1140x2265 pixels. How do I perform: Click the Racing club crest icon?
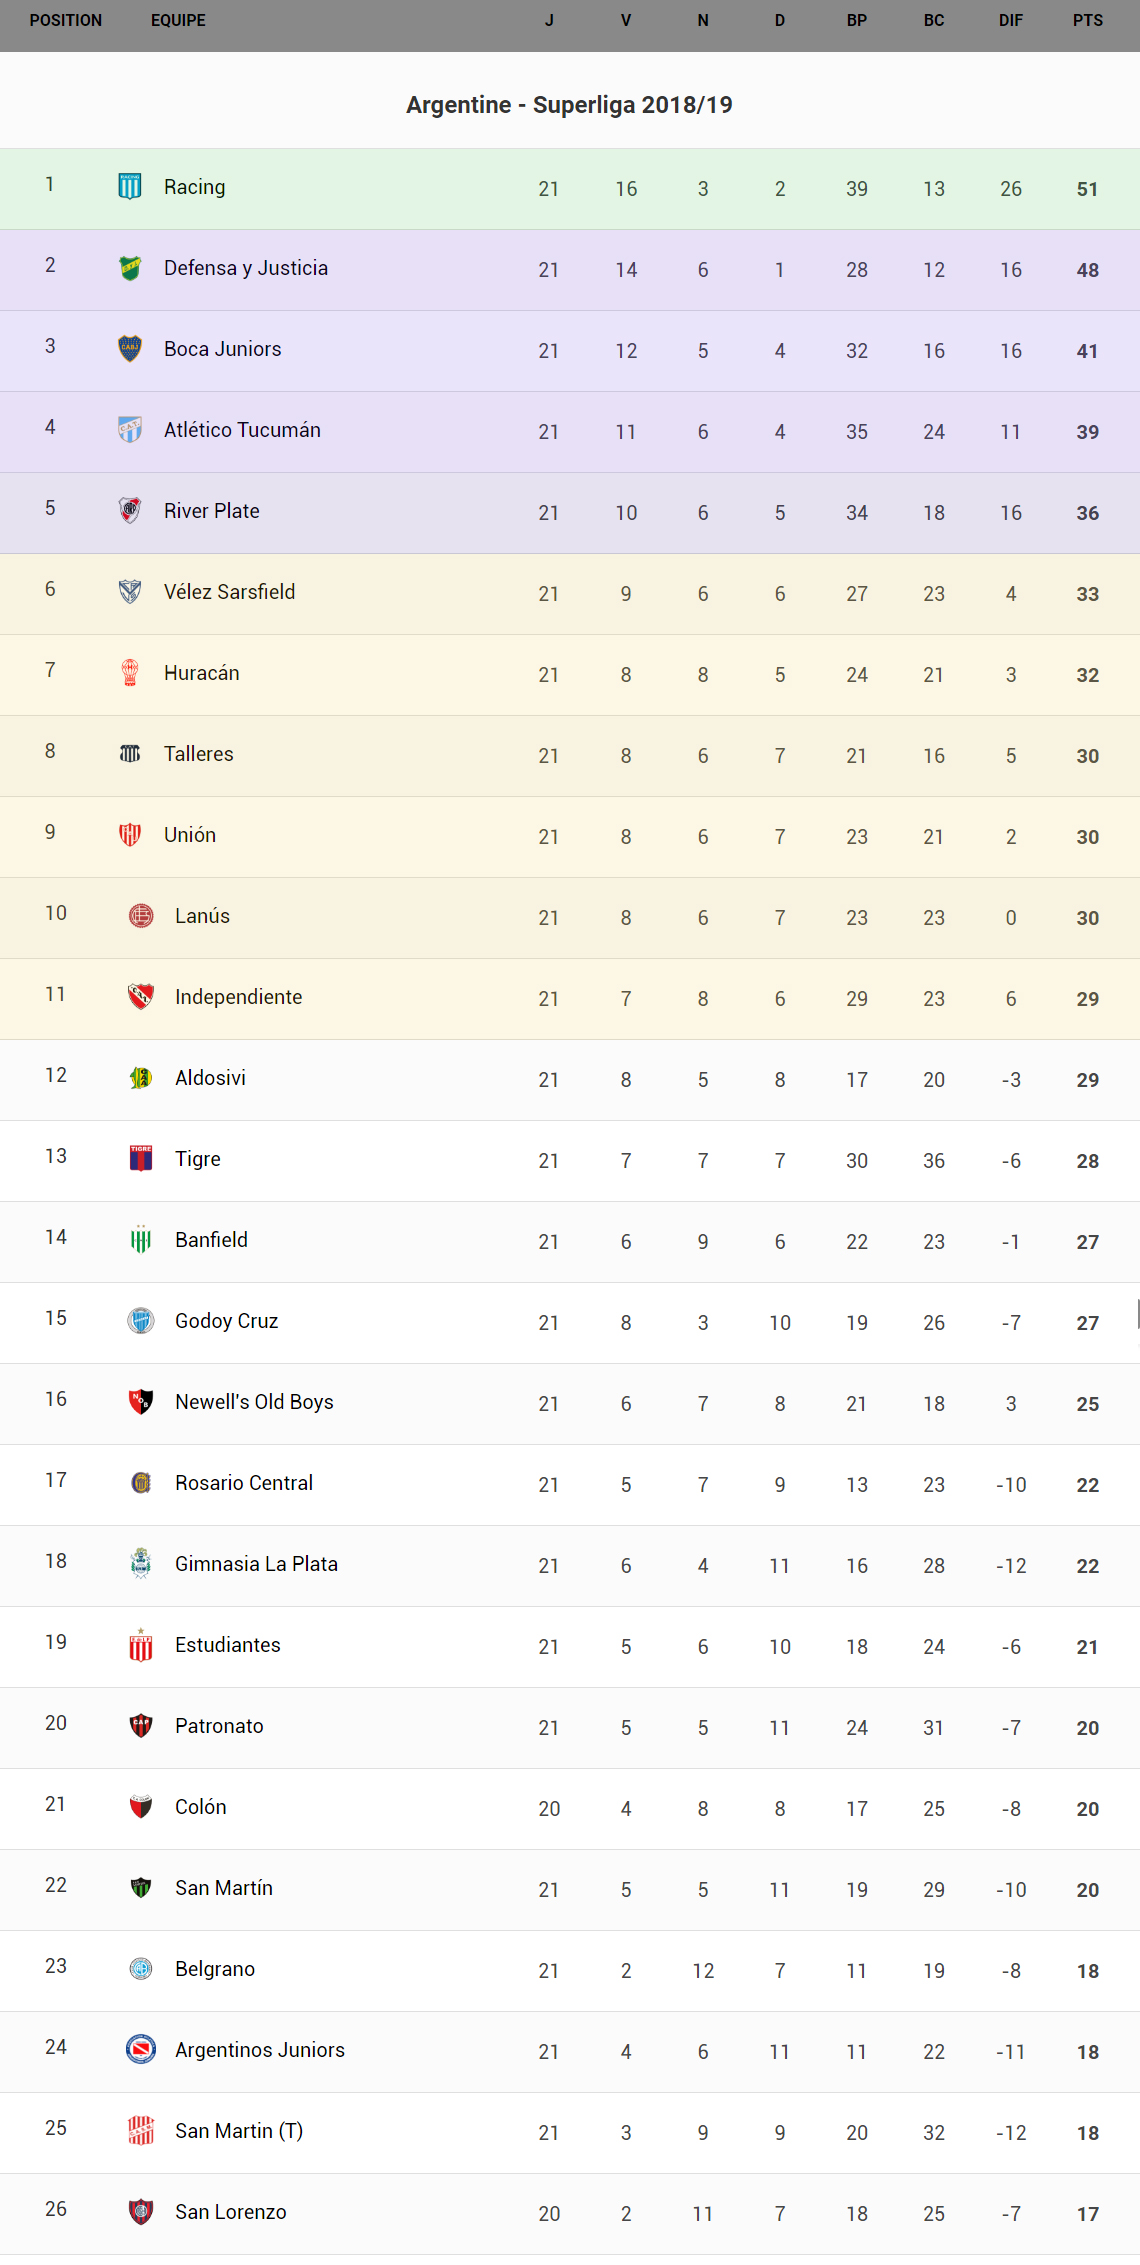point(130,186)
